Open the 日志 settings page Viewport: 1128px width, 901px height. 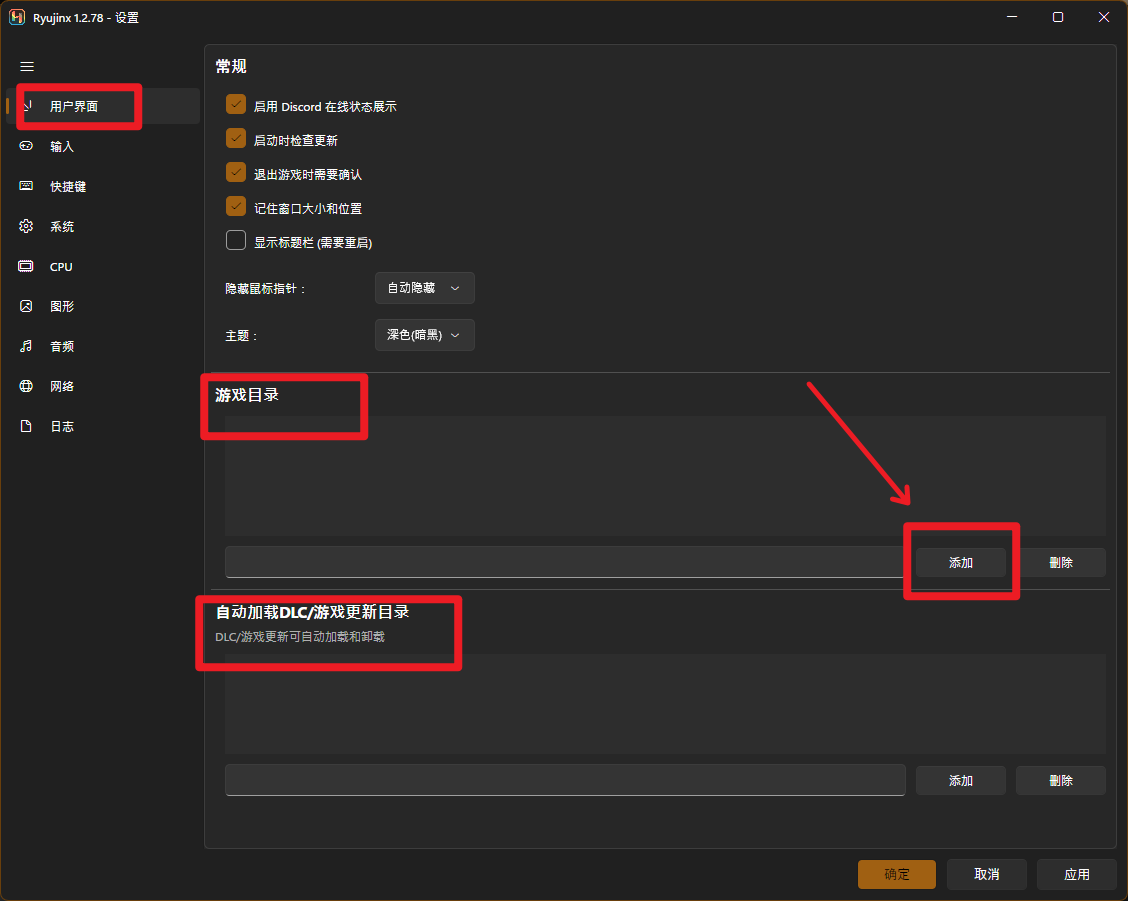pos(103,426)
